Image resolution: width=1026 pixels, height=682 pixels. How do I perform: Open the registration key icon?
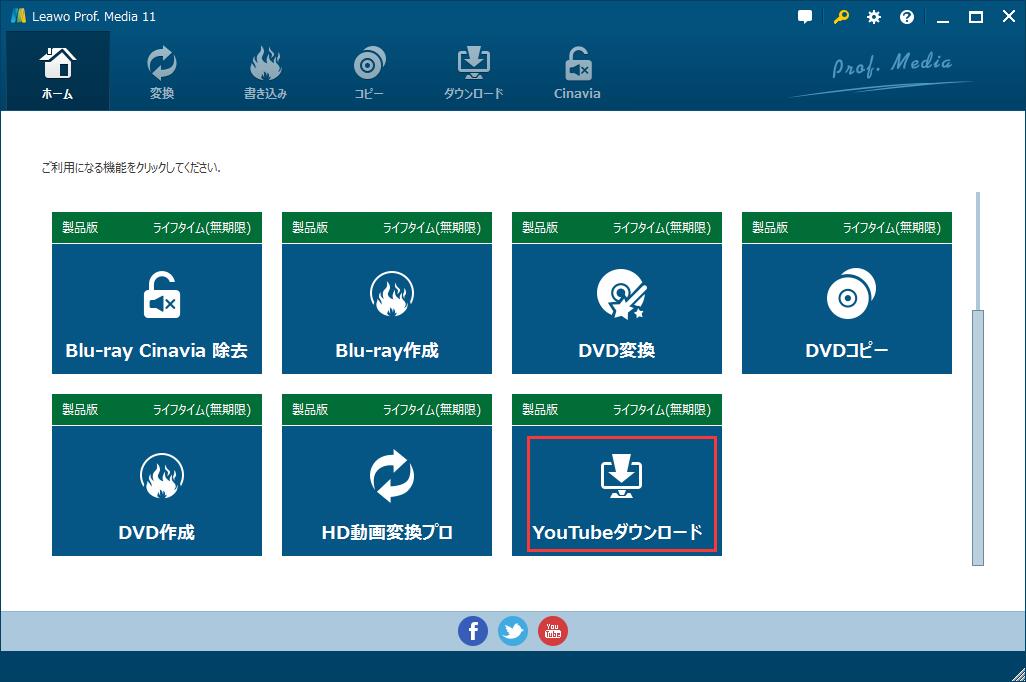tap(839, 16)
